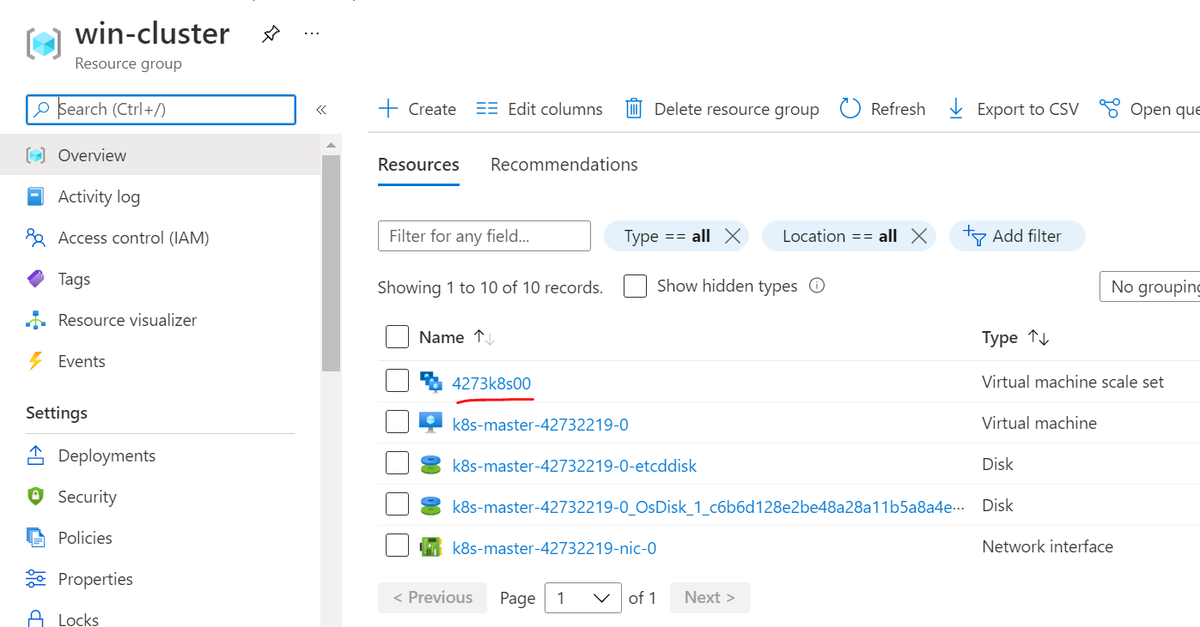Pin the win-cluster resource group
Viewport: 1200px width, 627px height.
click(x=270, y=34)
